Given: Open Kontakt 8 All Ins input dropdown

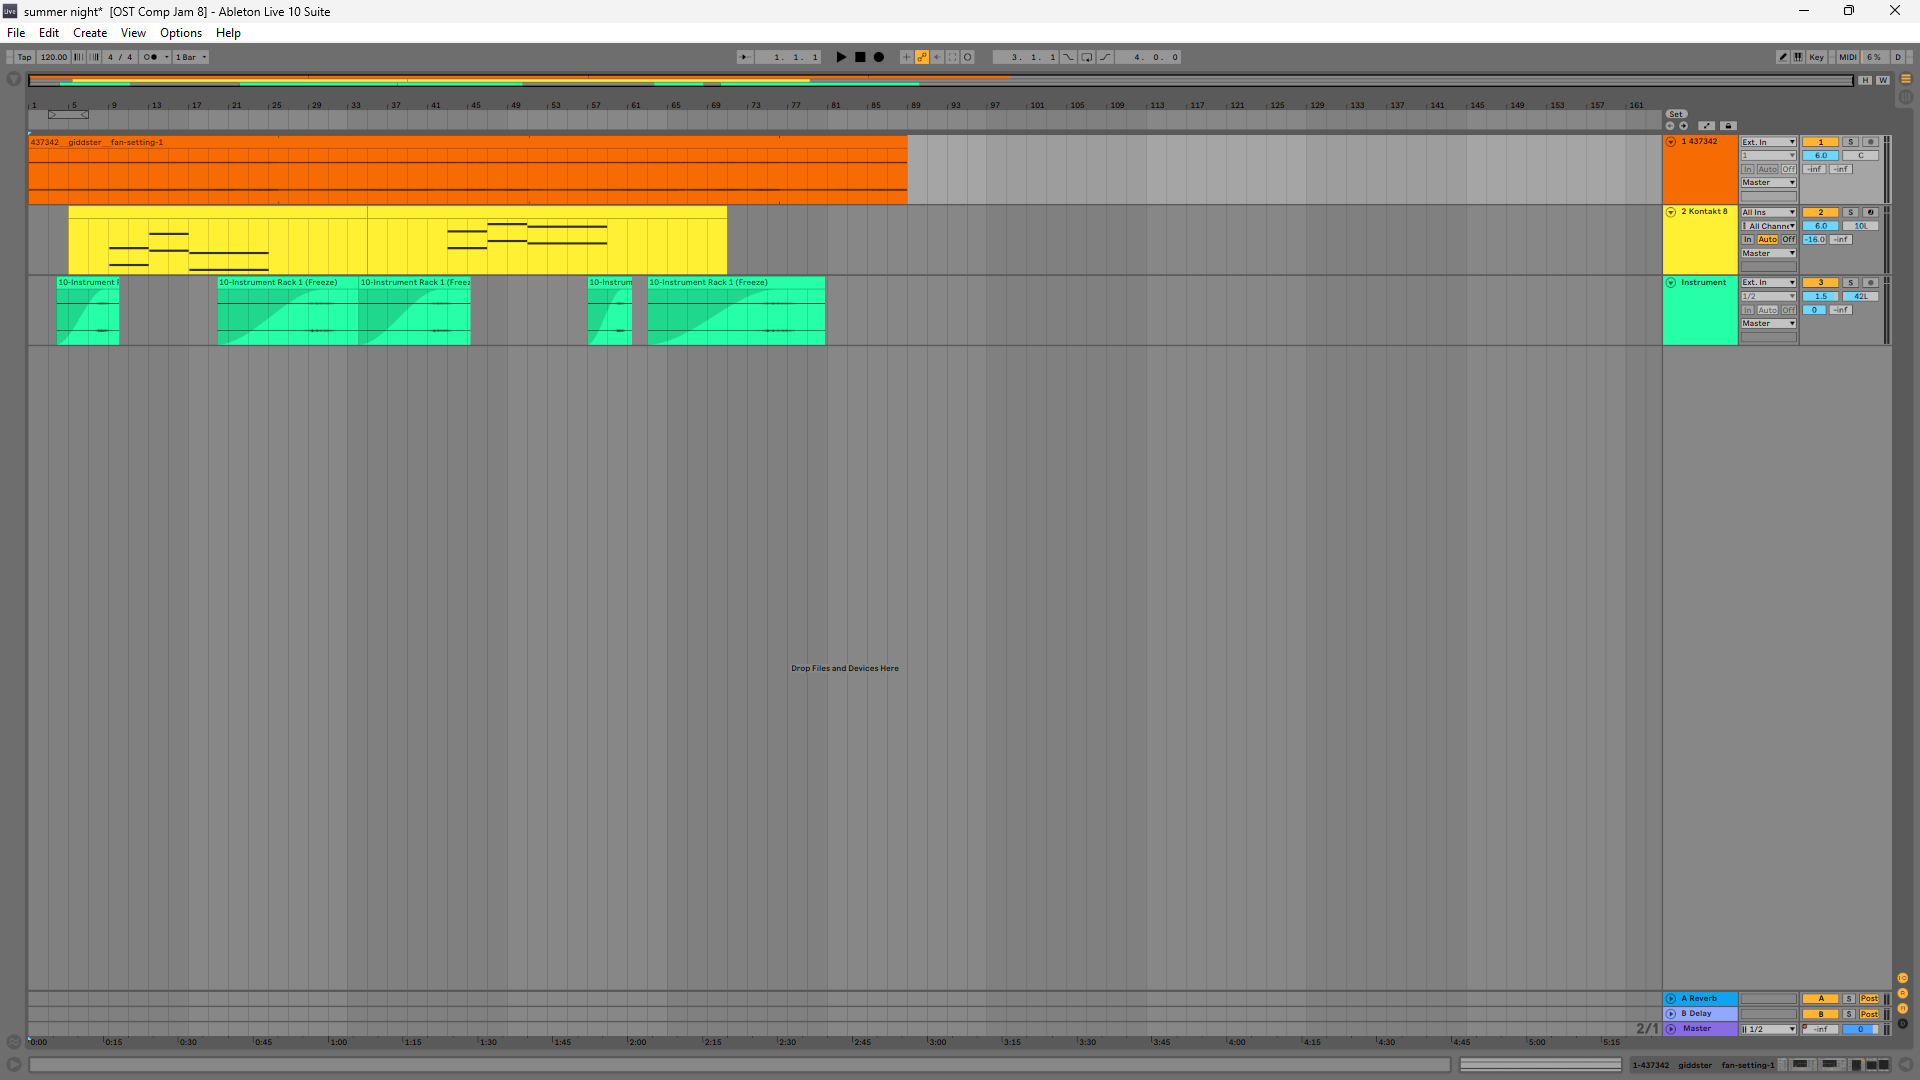Looking at the screenshot, I should point(1768,212).
